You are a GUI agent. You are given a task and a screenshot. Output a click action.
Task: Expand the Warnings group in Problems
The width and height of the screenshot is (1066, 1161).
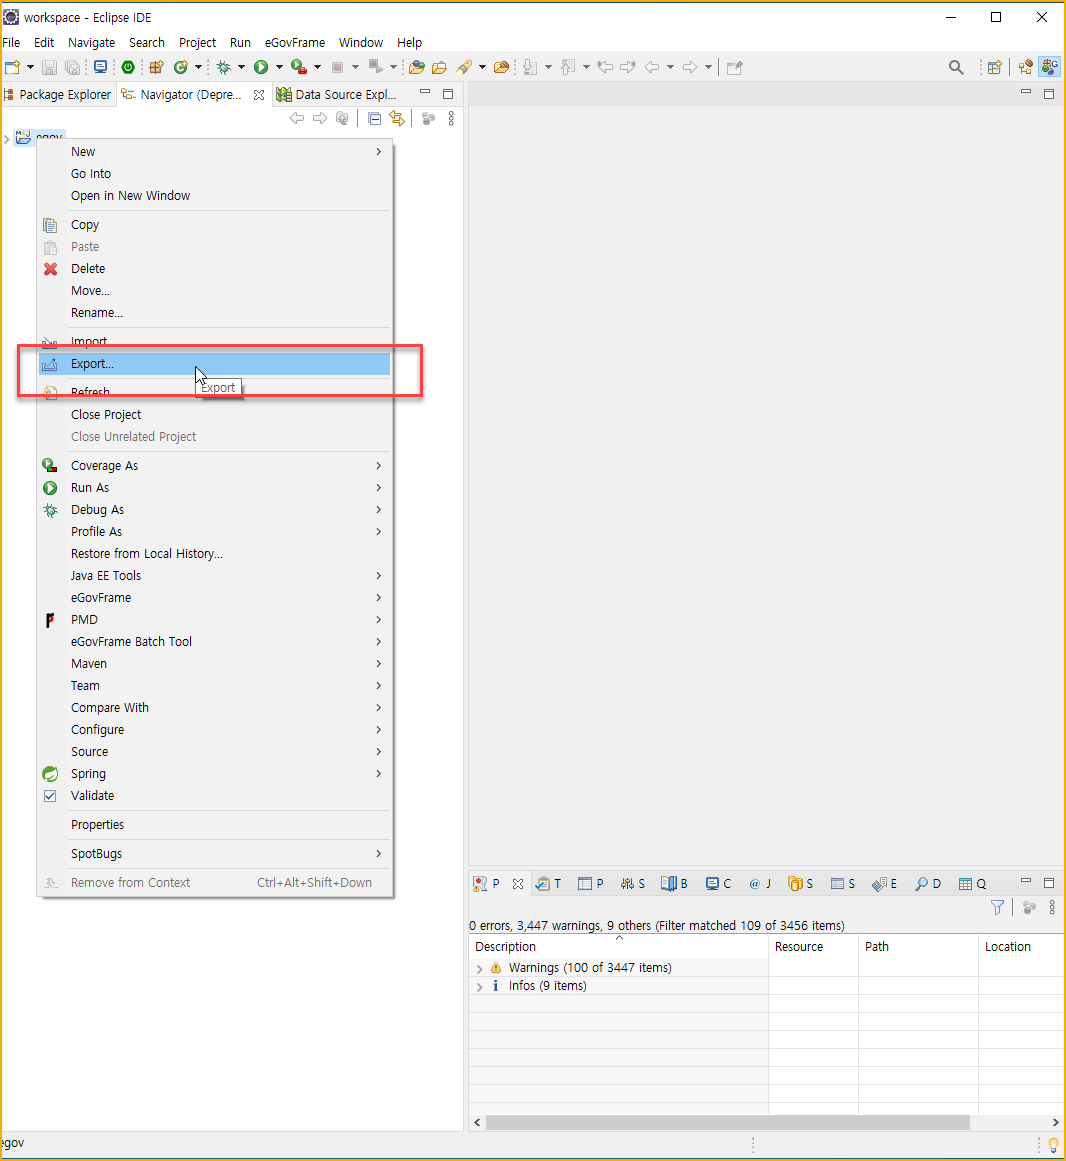click(479, 968)
